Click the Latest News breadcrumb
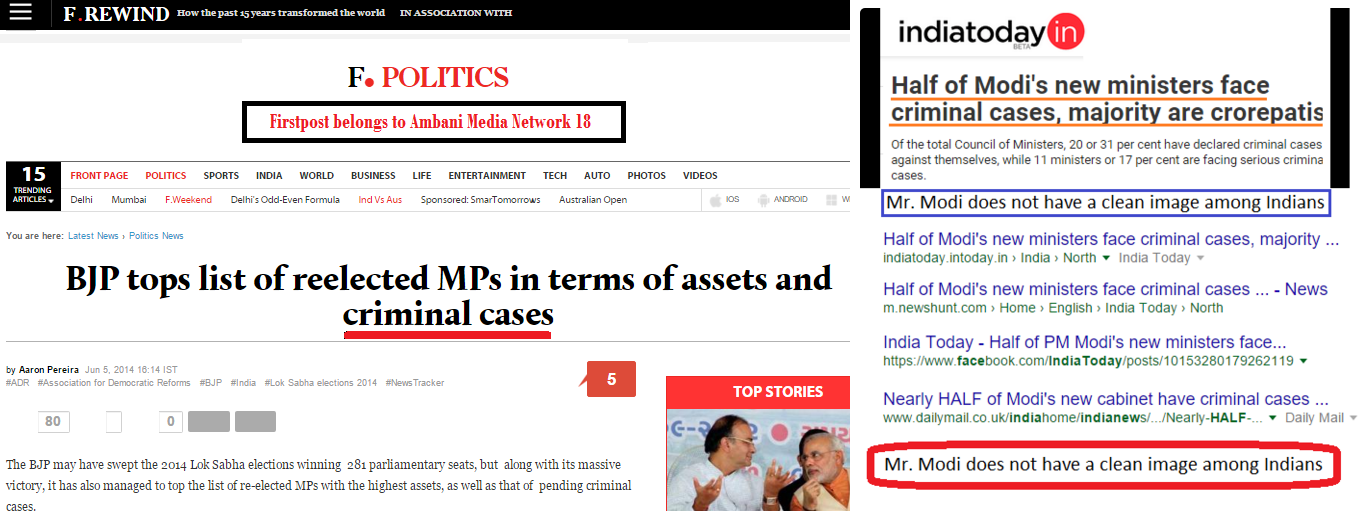This screenshot has width=1360, height=511. (x=93, y=236)
